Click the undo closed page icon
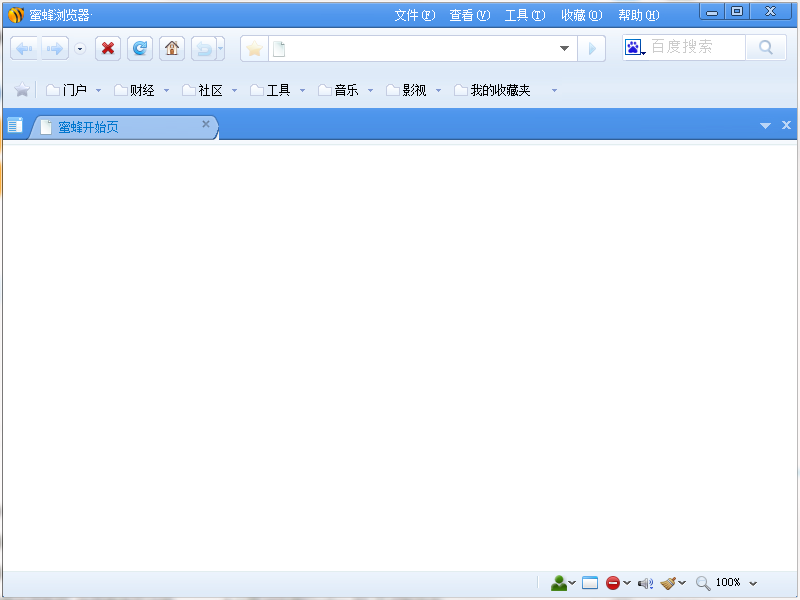 (203, 48)
